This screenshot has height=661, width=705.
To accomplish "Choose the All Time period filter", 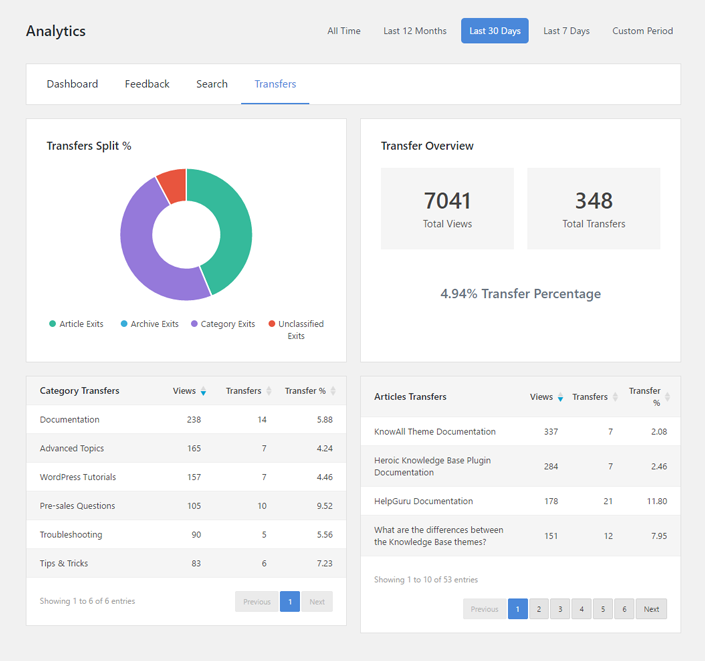I will click(343, 31).
